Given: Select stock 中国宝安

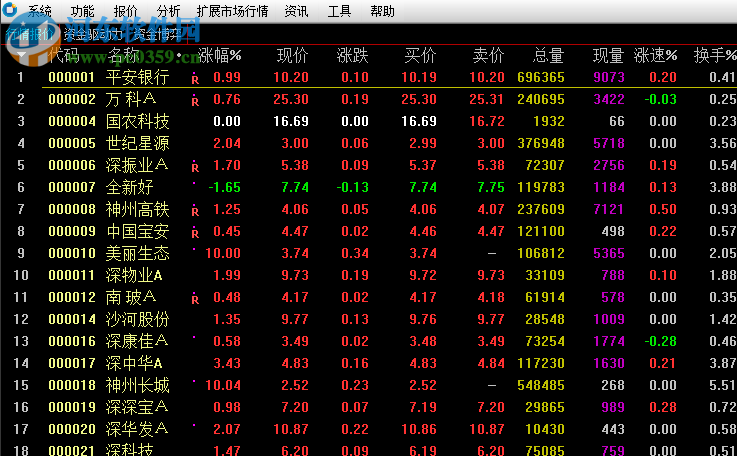Looking at the screenshot, I should point(137,231).
